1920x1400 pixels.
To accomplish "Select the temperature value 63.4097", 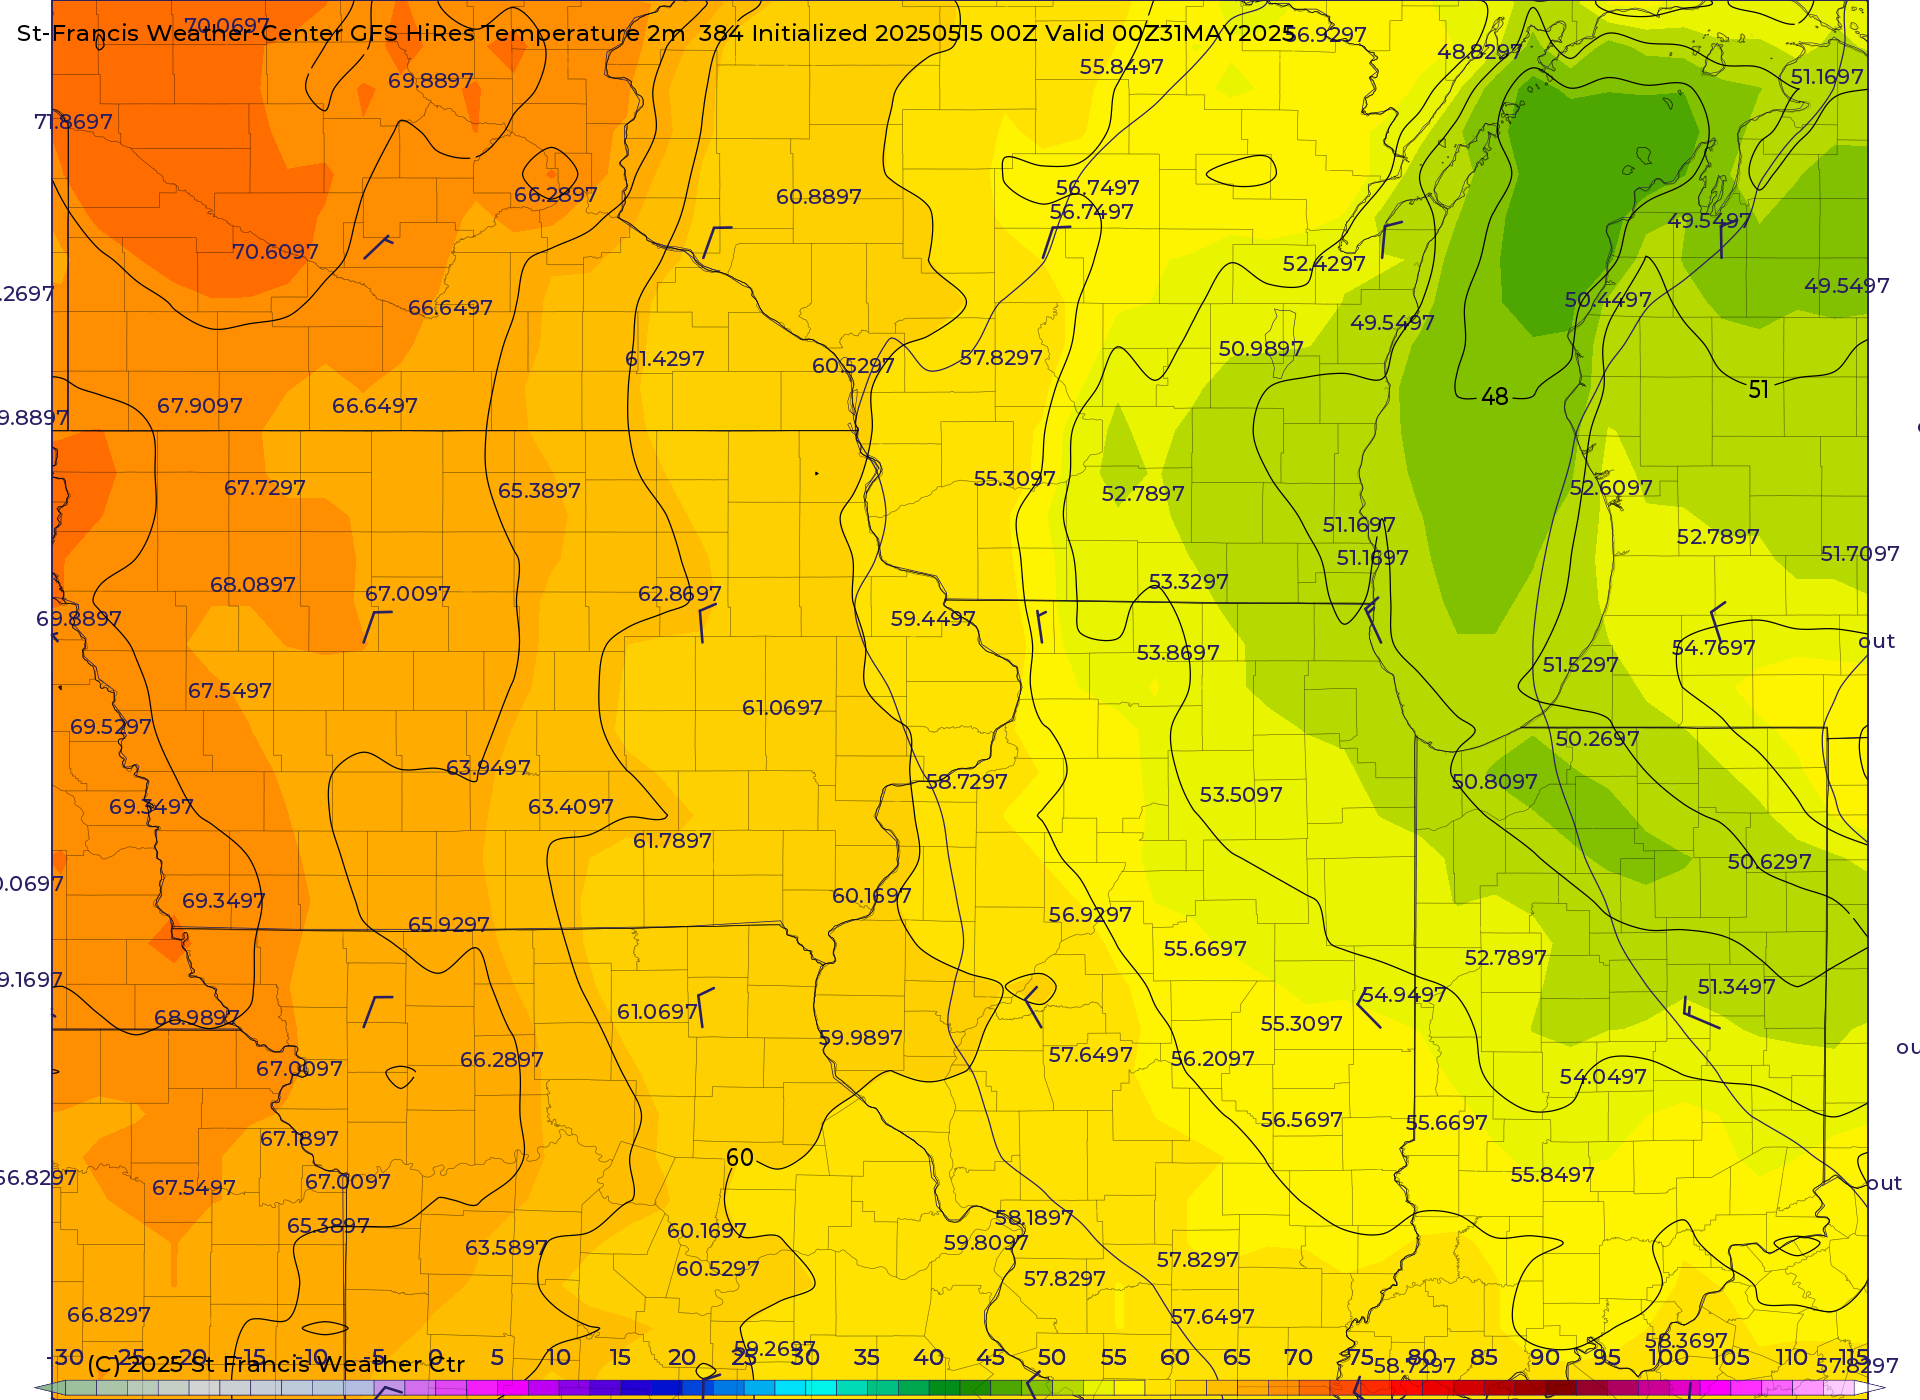I will [571, 807].
